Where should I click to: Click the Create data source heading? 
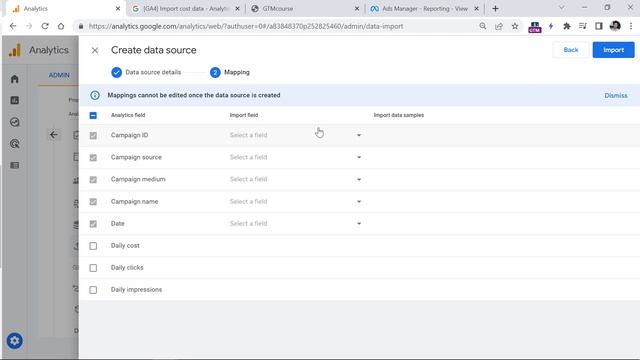(x=153, y=50)
